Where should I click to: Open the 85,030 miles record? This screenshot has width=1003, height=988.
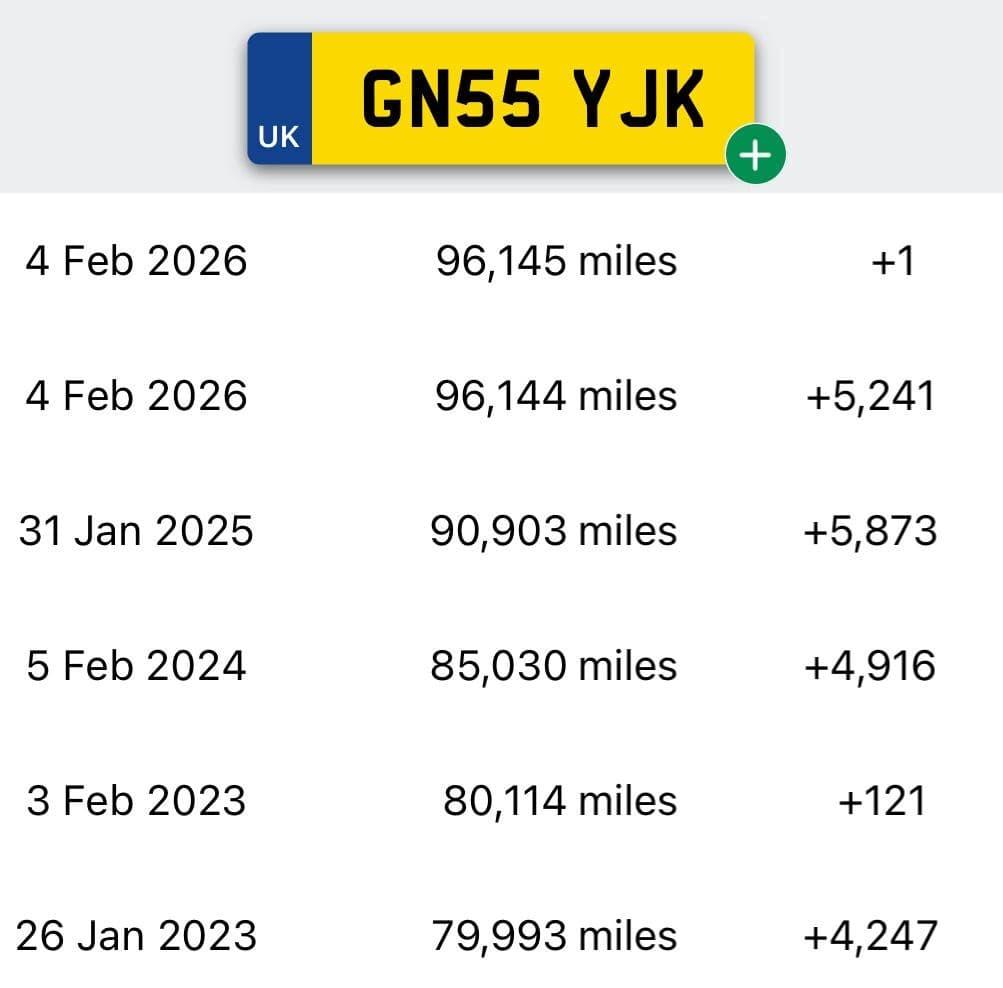tap(553, 666)
